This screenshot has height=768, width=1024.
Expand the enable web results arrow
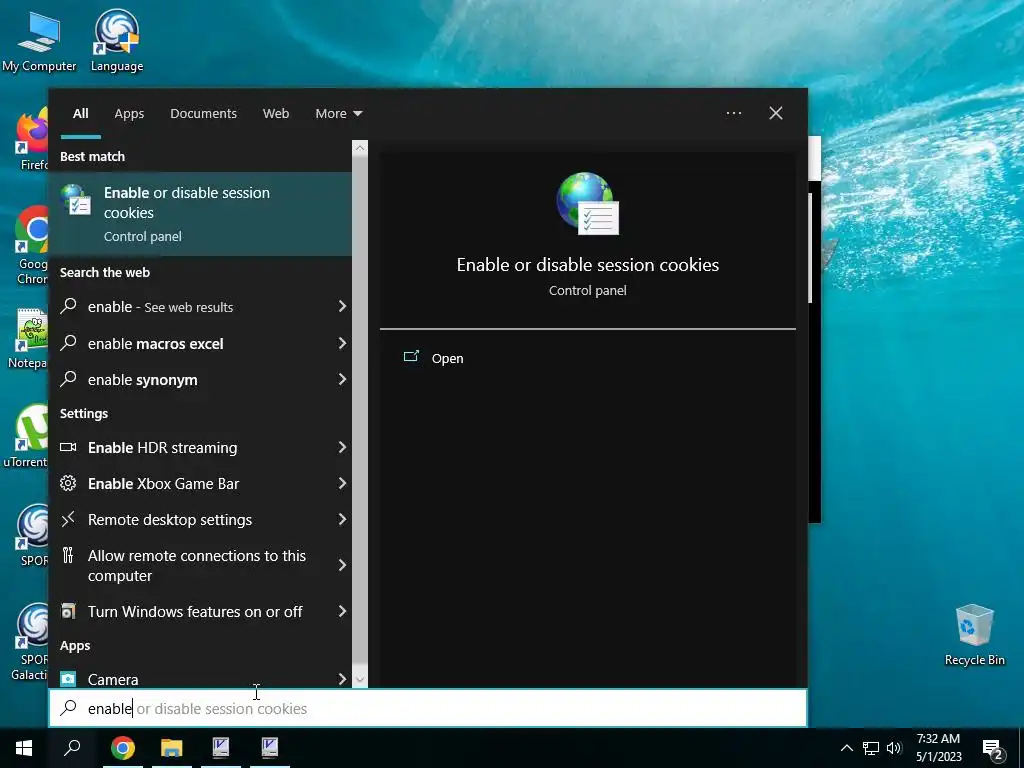[x=342, y=306]
